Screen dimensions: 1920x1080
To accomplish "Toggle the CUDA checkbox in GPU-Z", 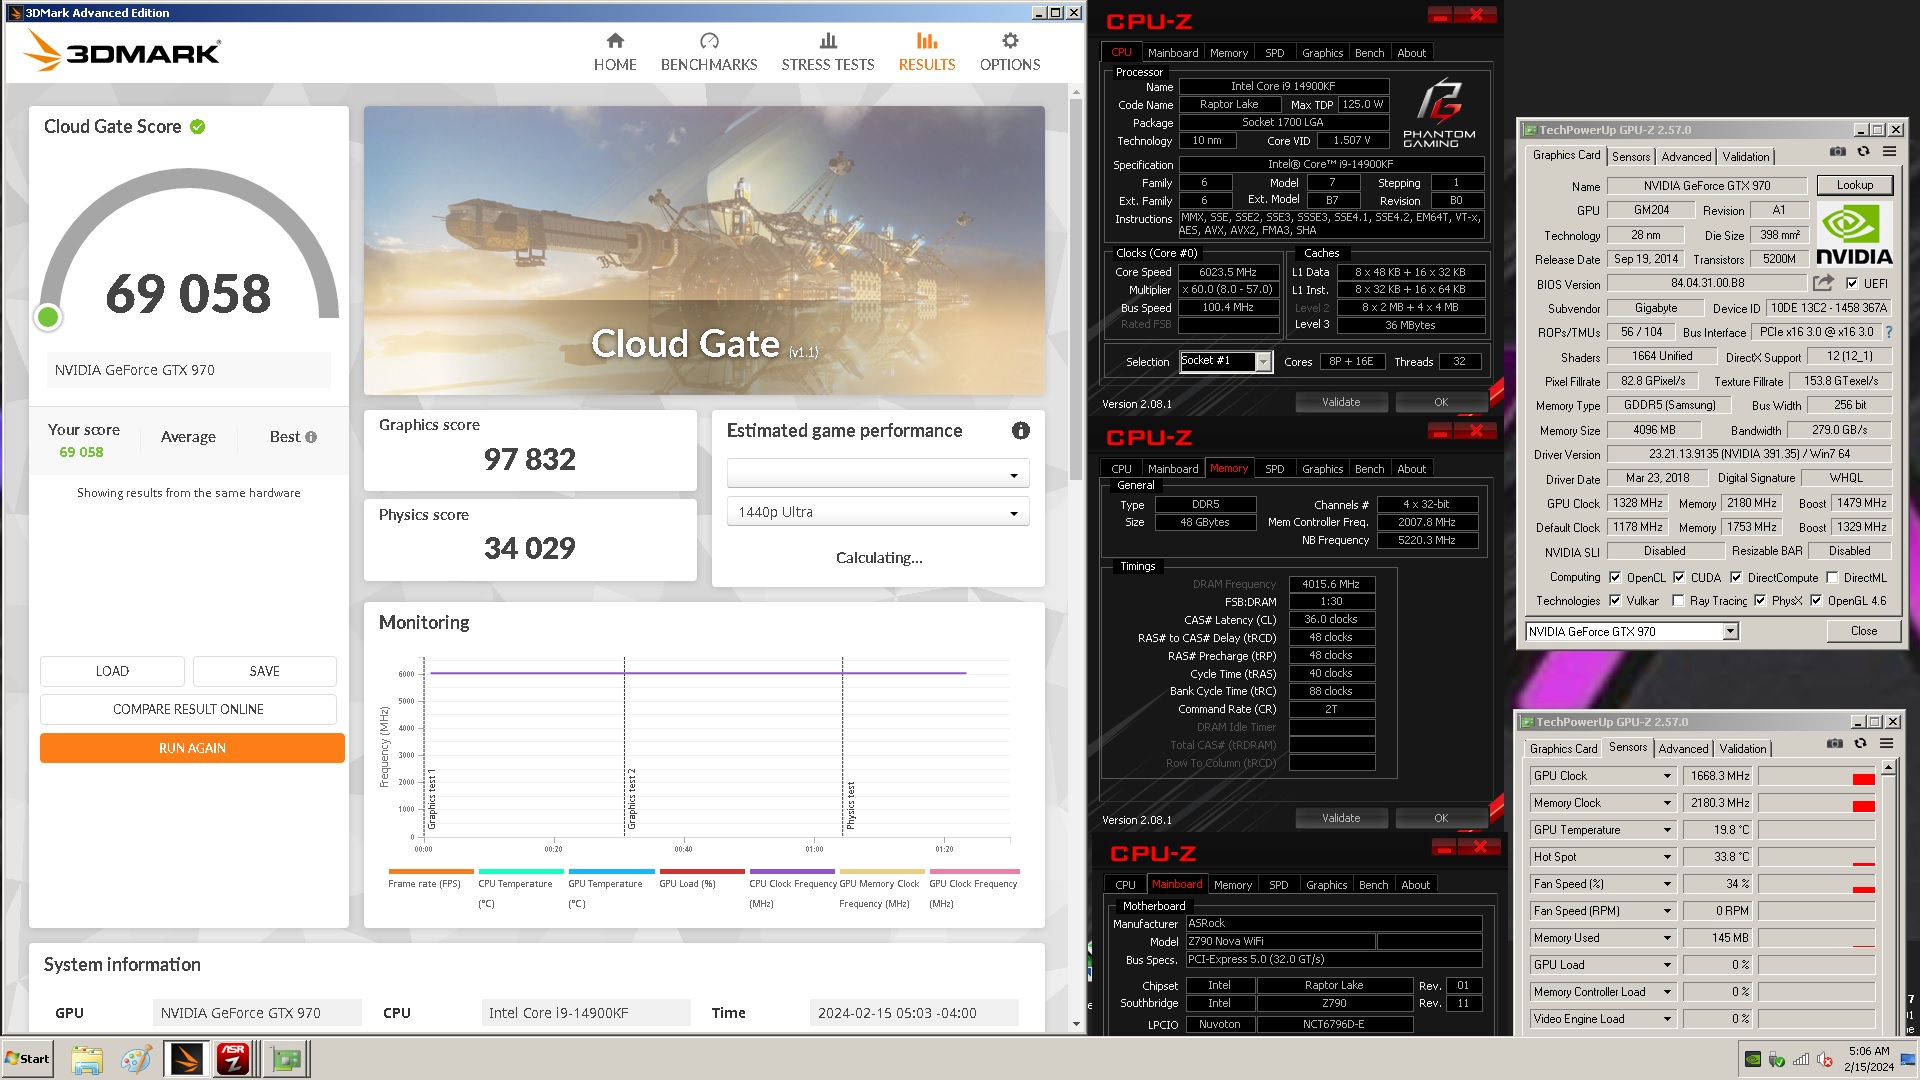I will pos(1679,577).
